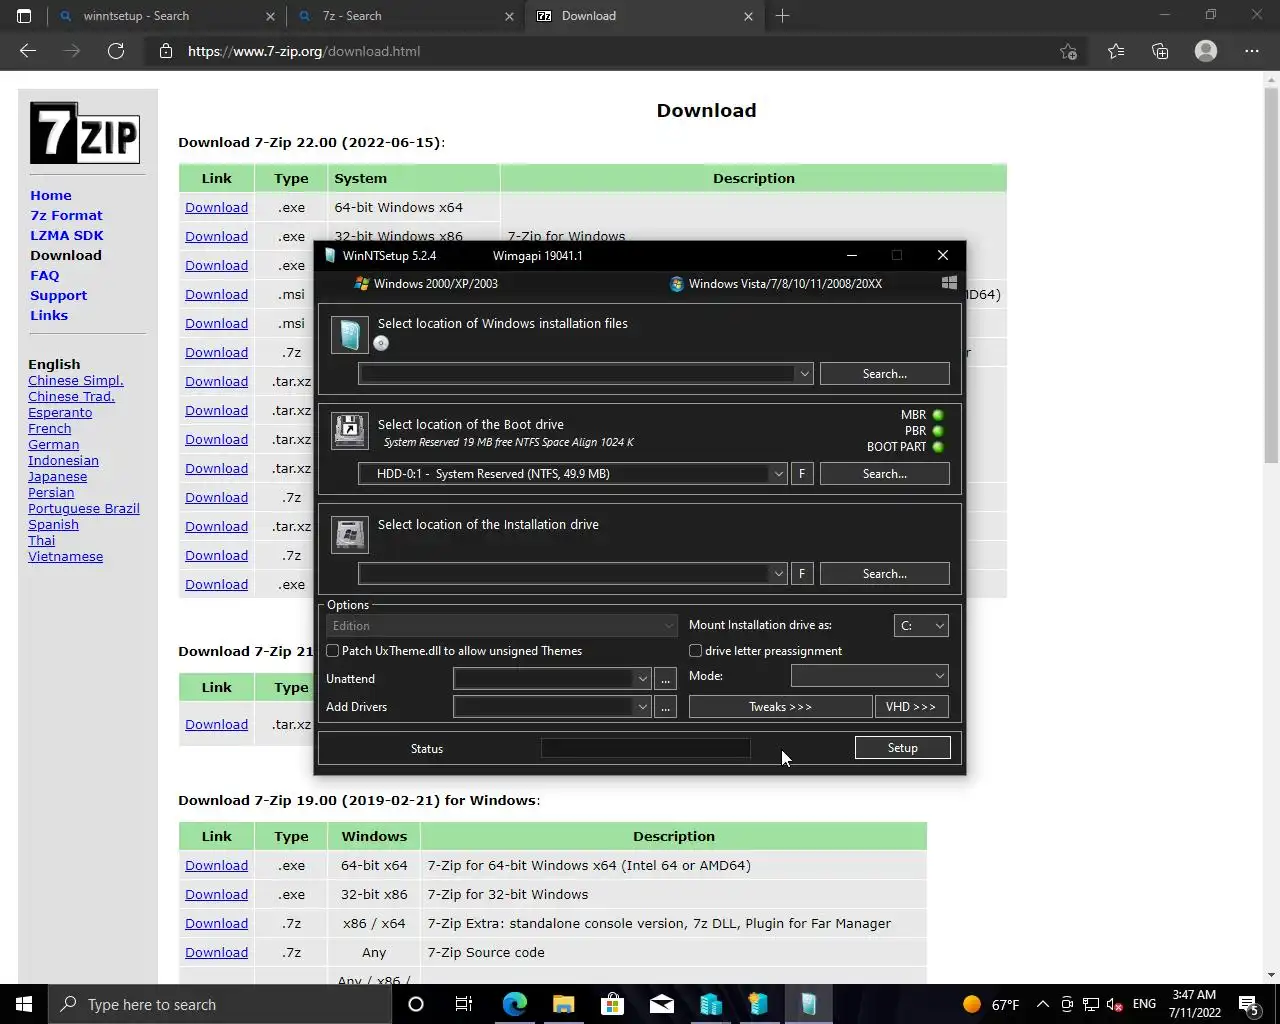Click Search button for Windows installation files
Screen dimensions: 1280x1024
(885, 374)
